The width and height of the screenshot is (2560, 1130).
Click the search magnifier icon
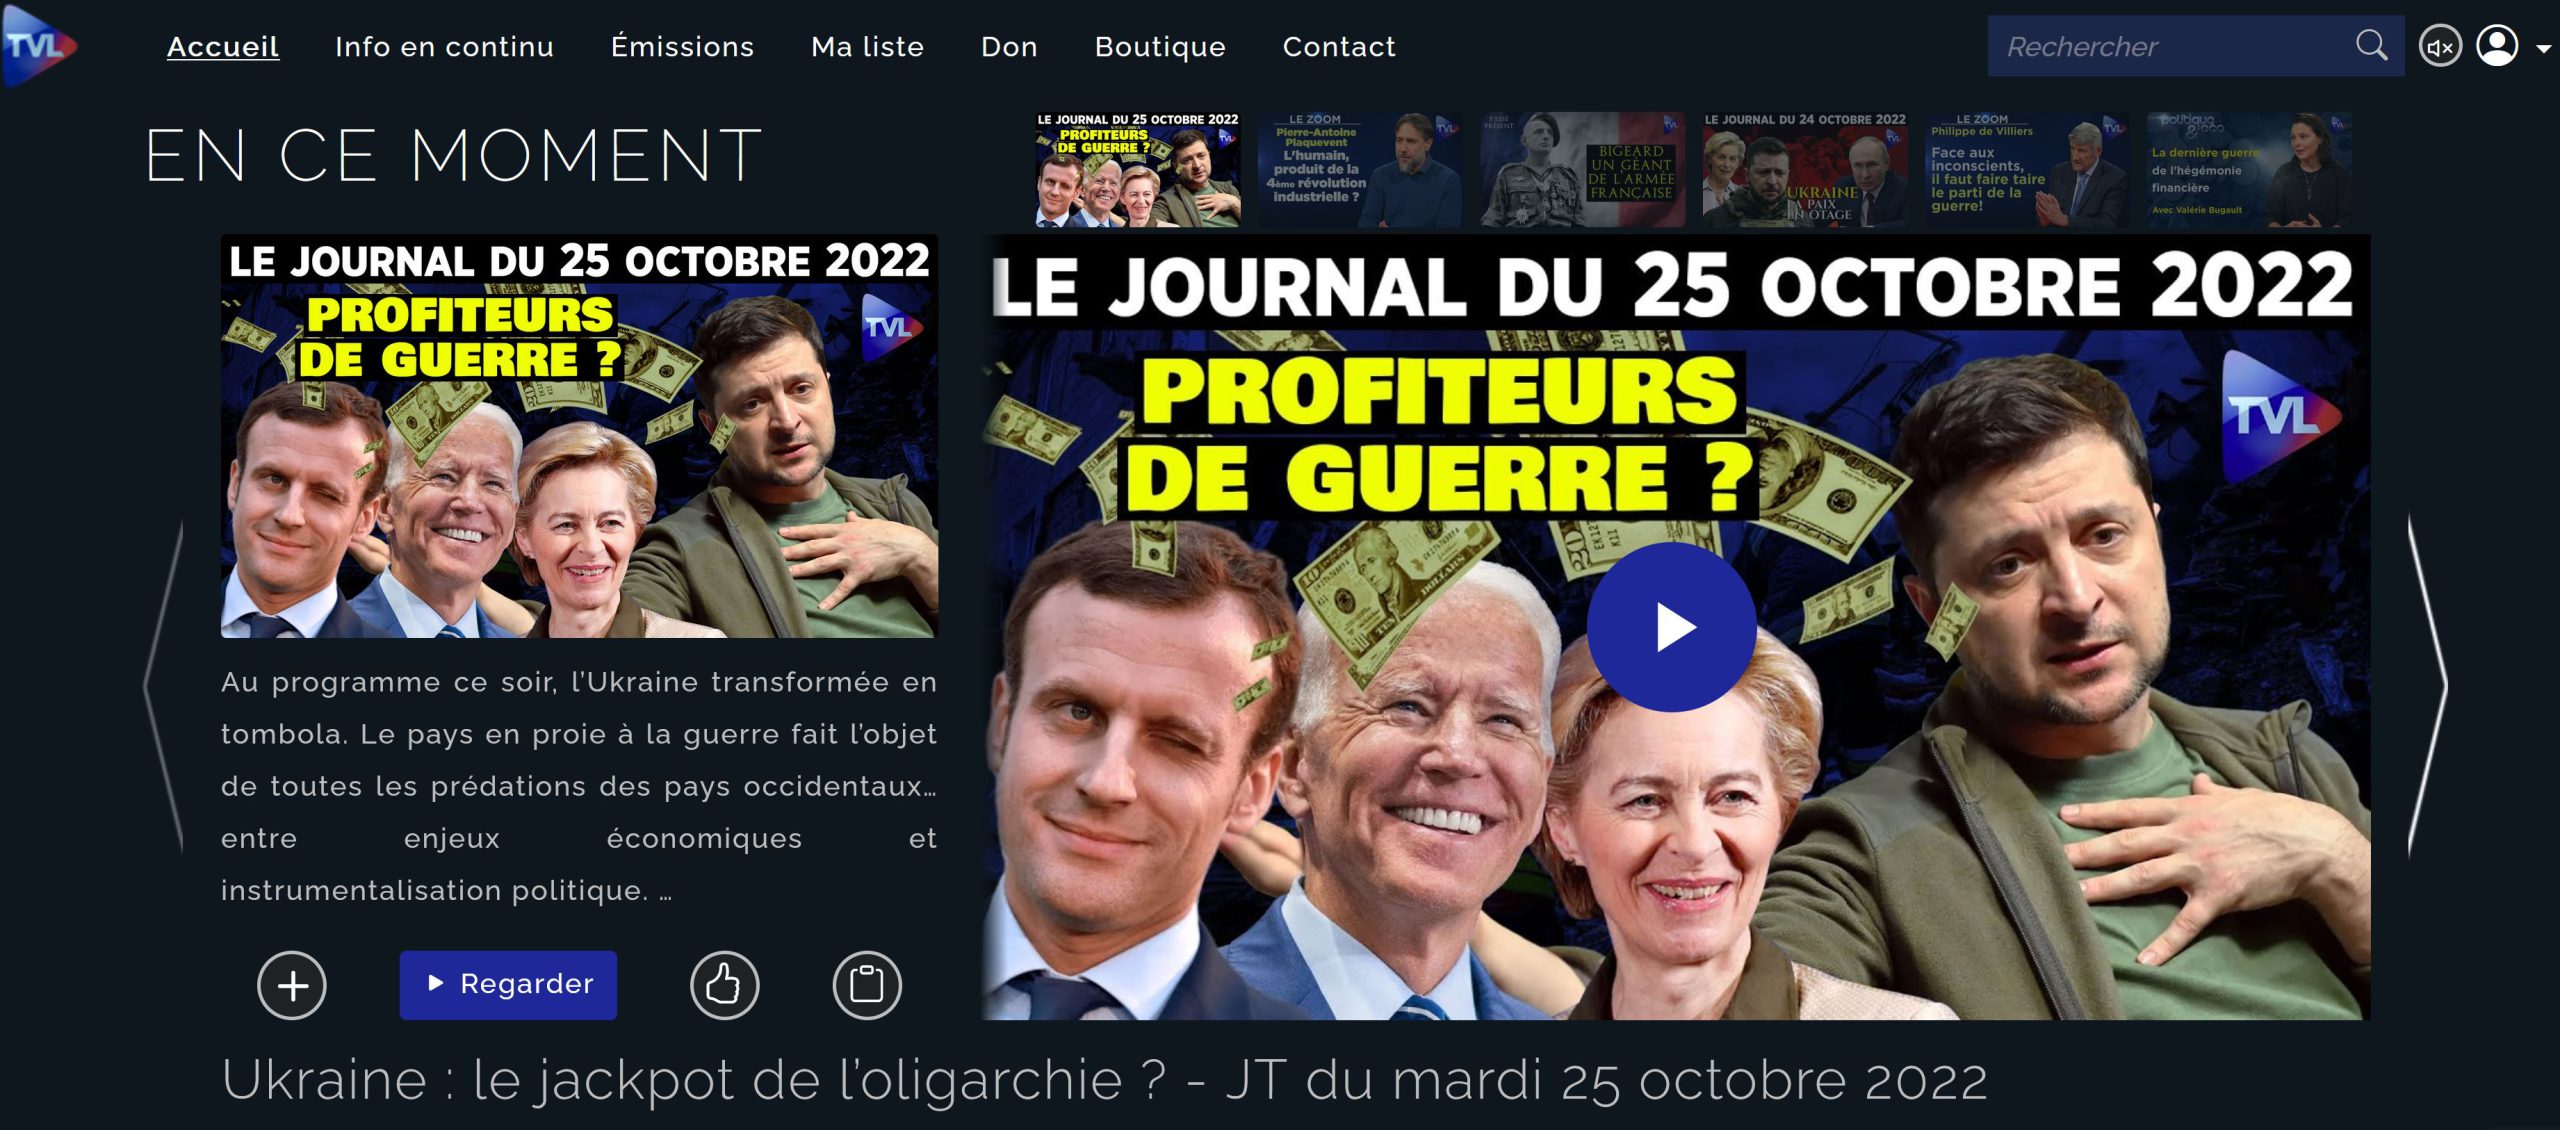(2371, 45)
